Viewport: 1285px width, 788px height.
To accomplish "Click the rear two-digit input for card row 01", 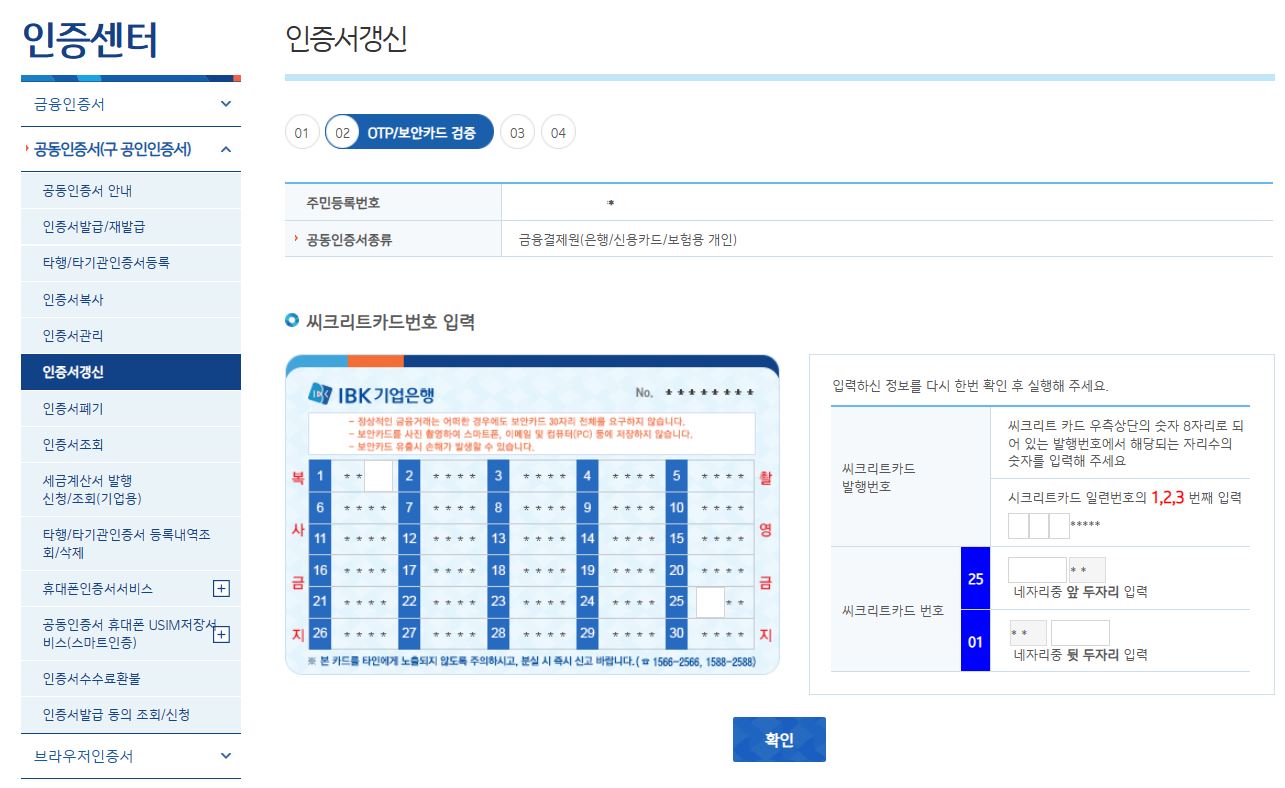I will [1080, 632].
